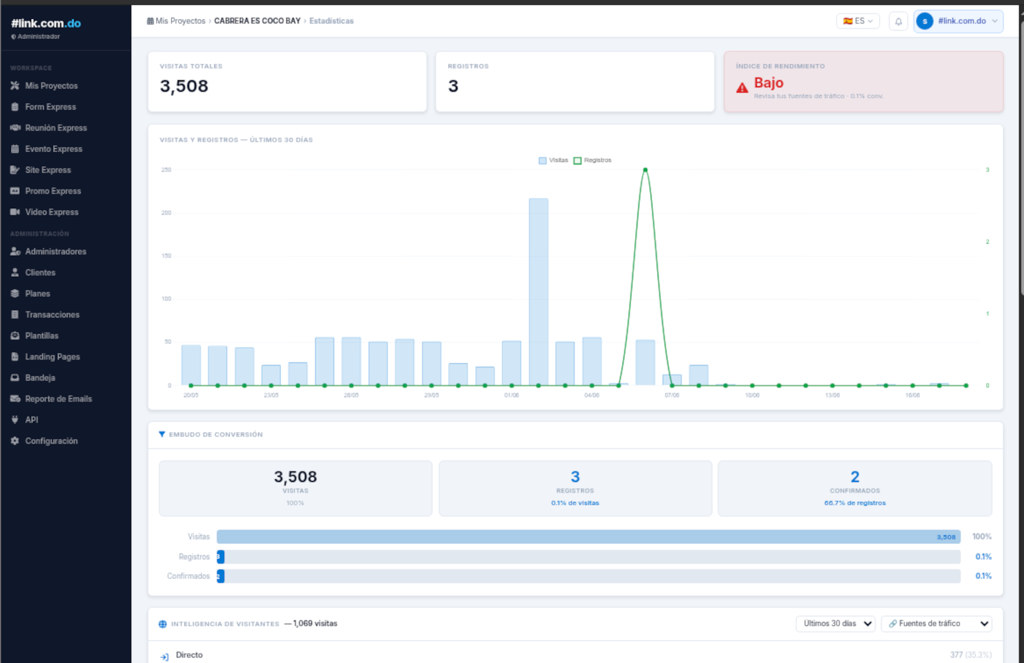This screenshot has width=1024, height=663.
Task: Click CABRERA ES COCO BAY breadcrumb
Action: point(257,21)
